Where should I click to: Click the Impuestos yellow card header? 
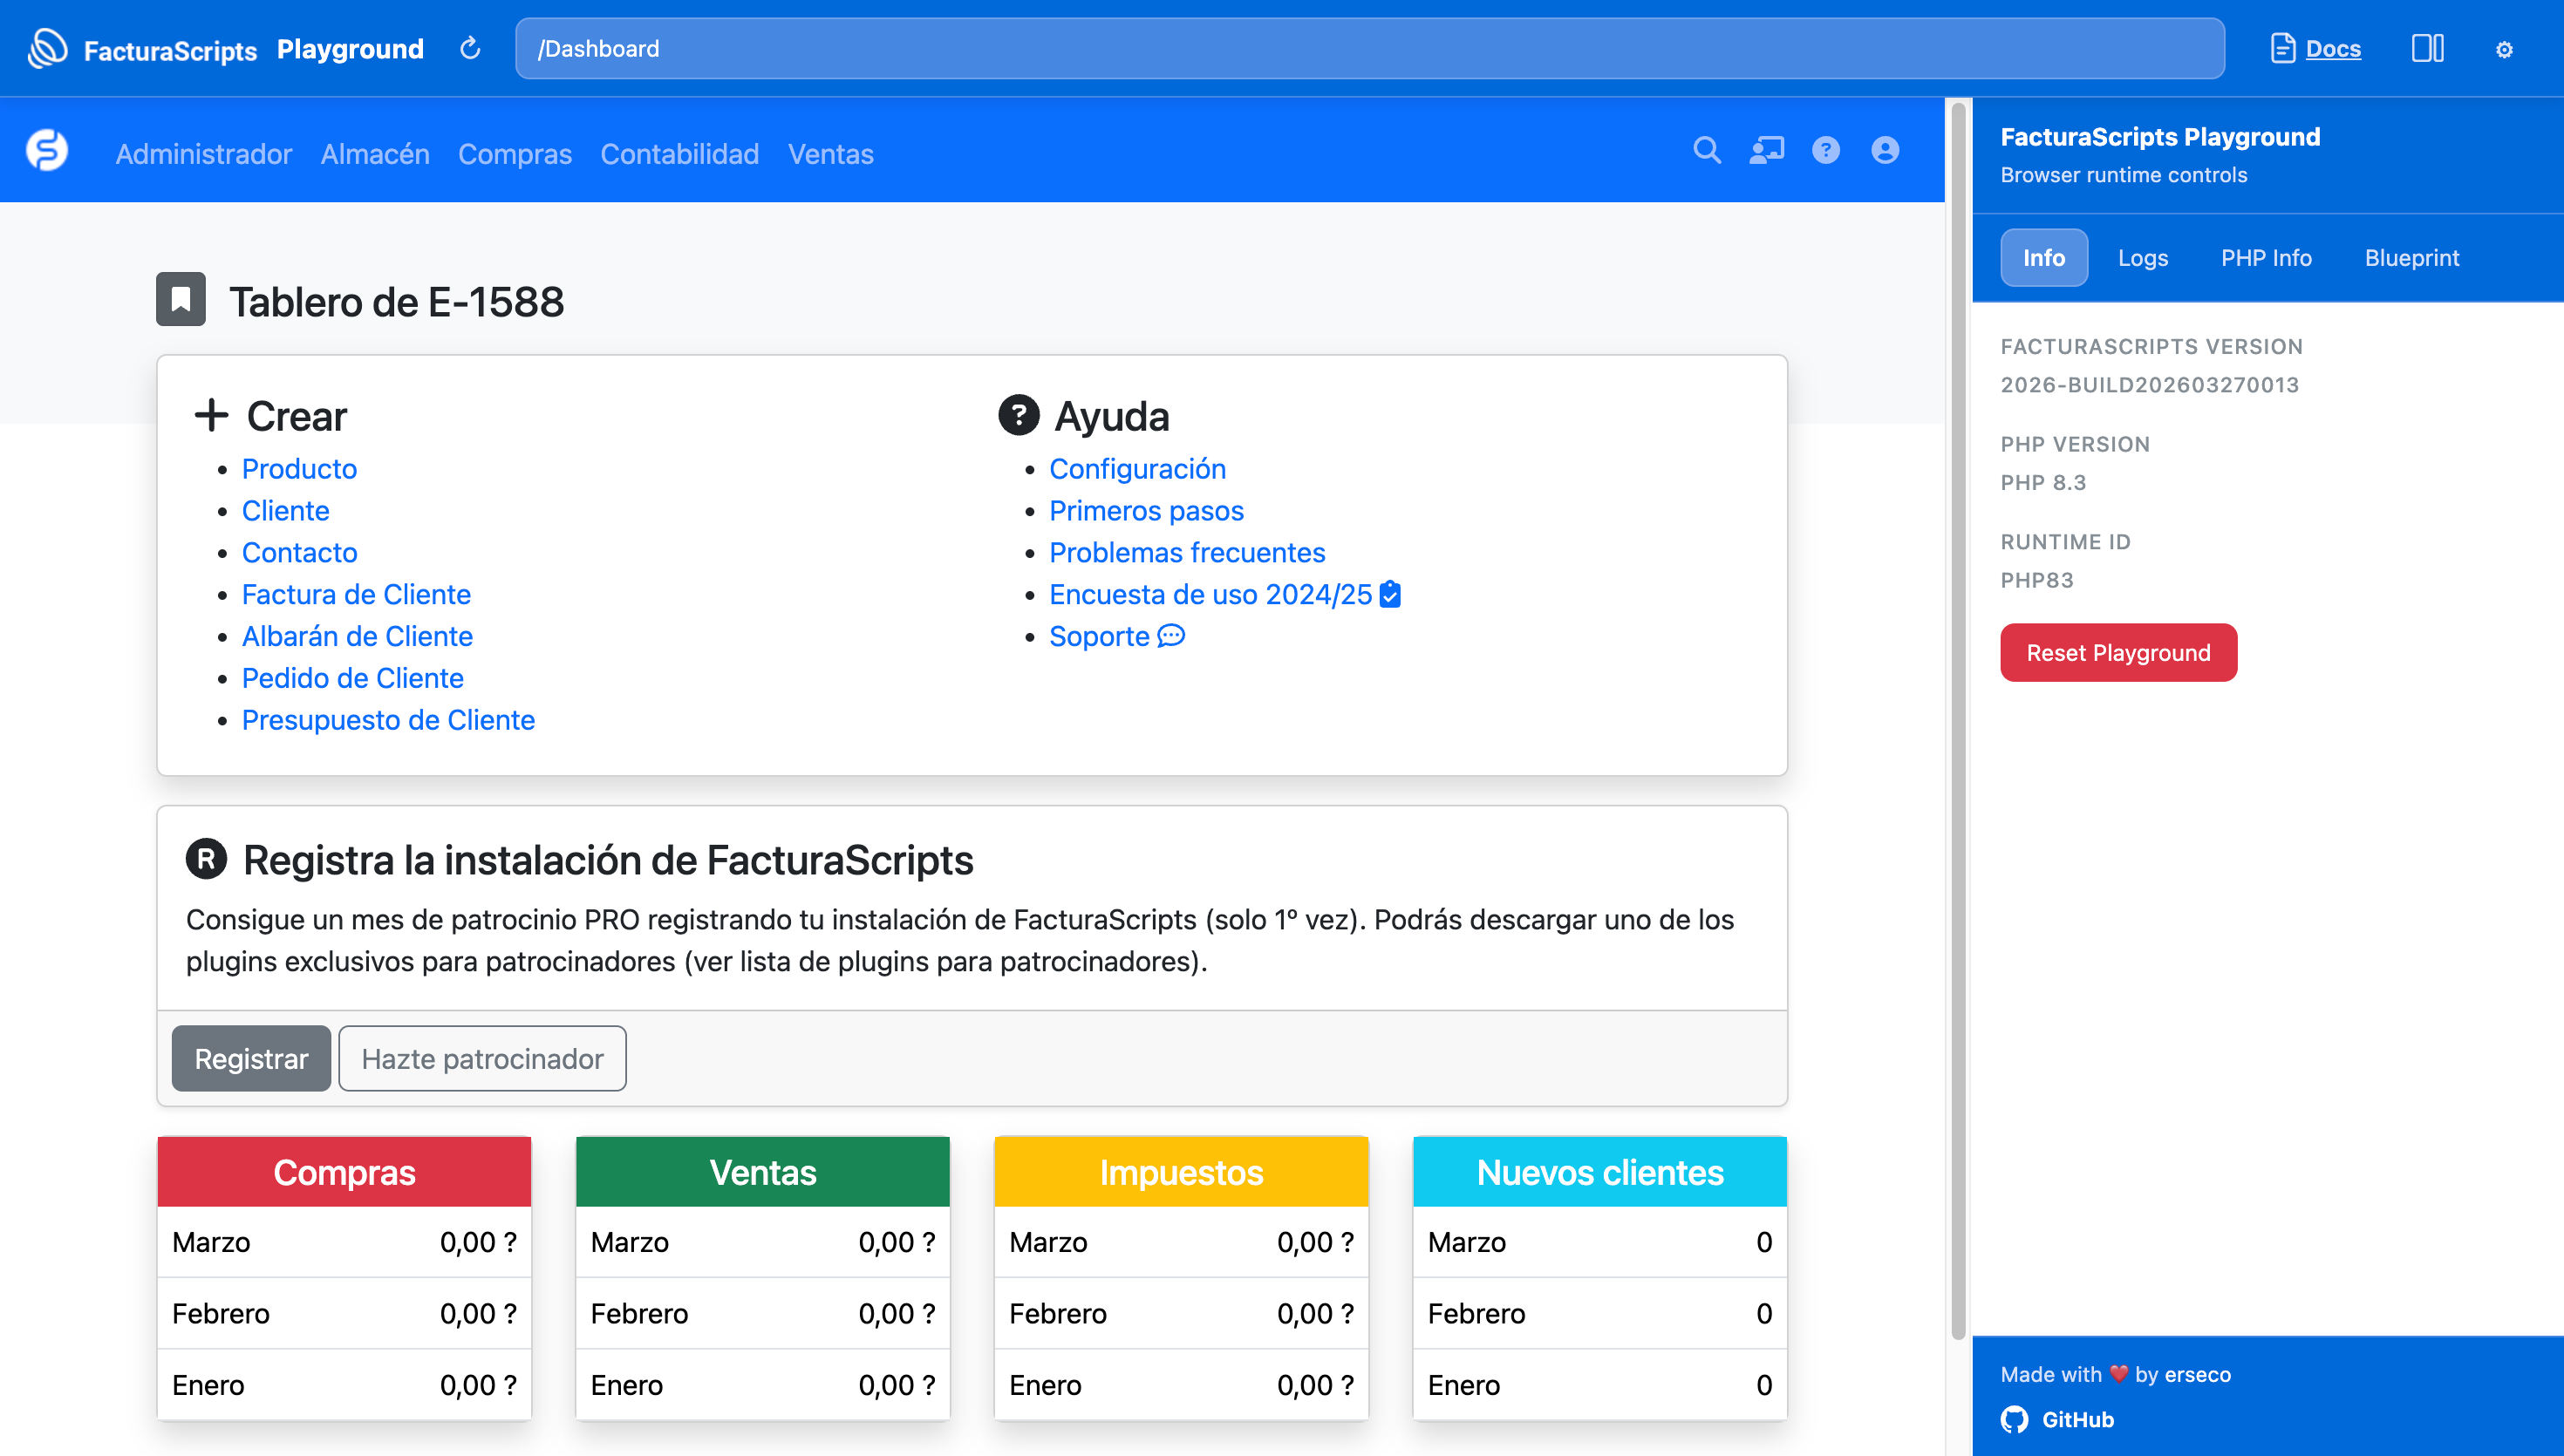click(x=1181, y=1172)
